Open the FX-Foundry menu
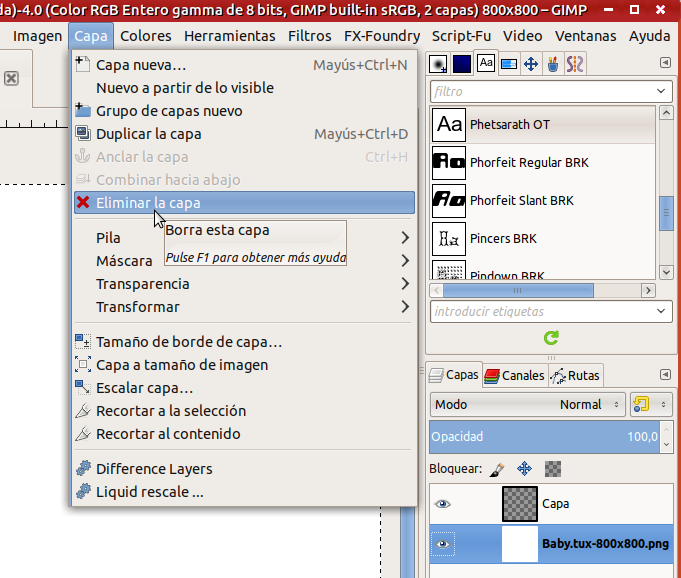 (x=382, y=36)
